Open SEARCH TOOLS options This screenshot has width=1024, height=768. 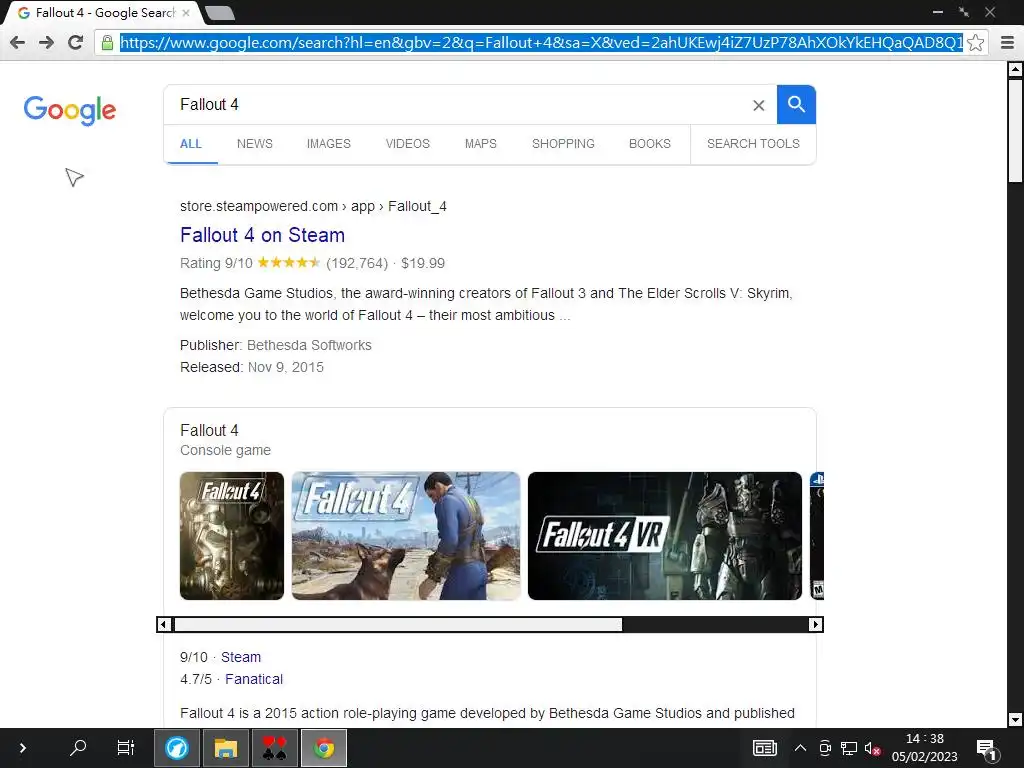pos(753,144)
